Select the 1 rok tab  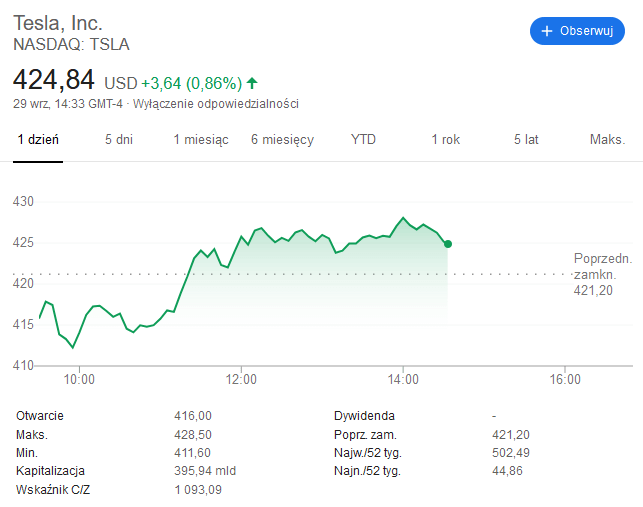(446, 139)
